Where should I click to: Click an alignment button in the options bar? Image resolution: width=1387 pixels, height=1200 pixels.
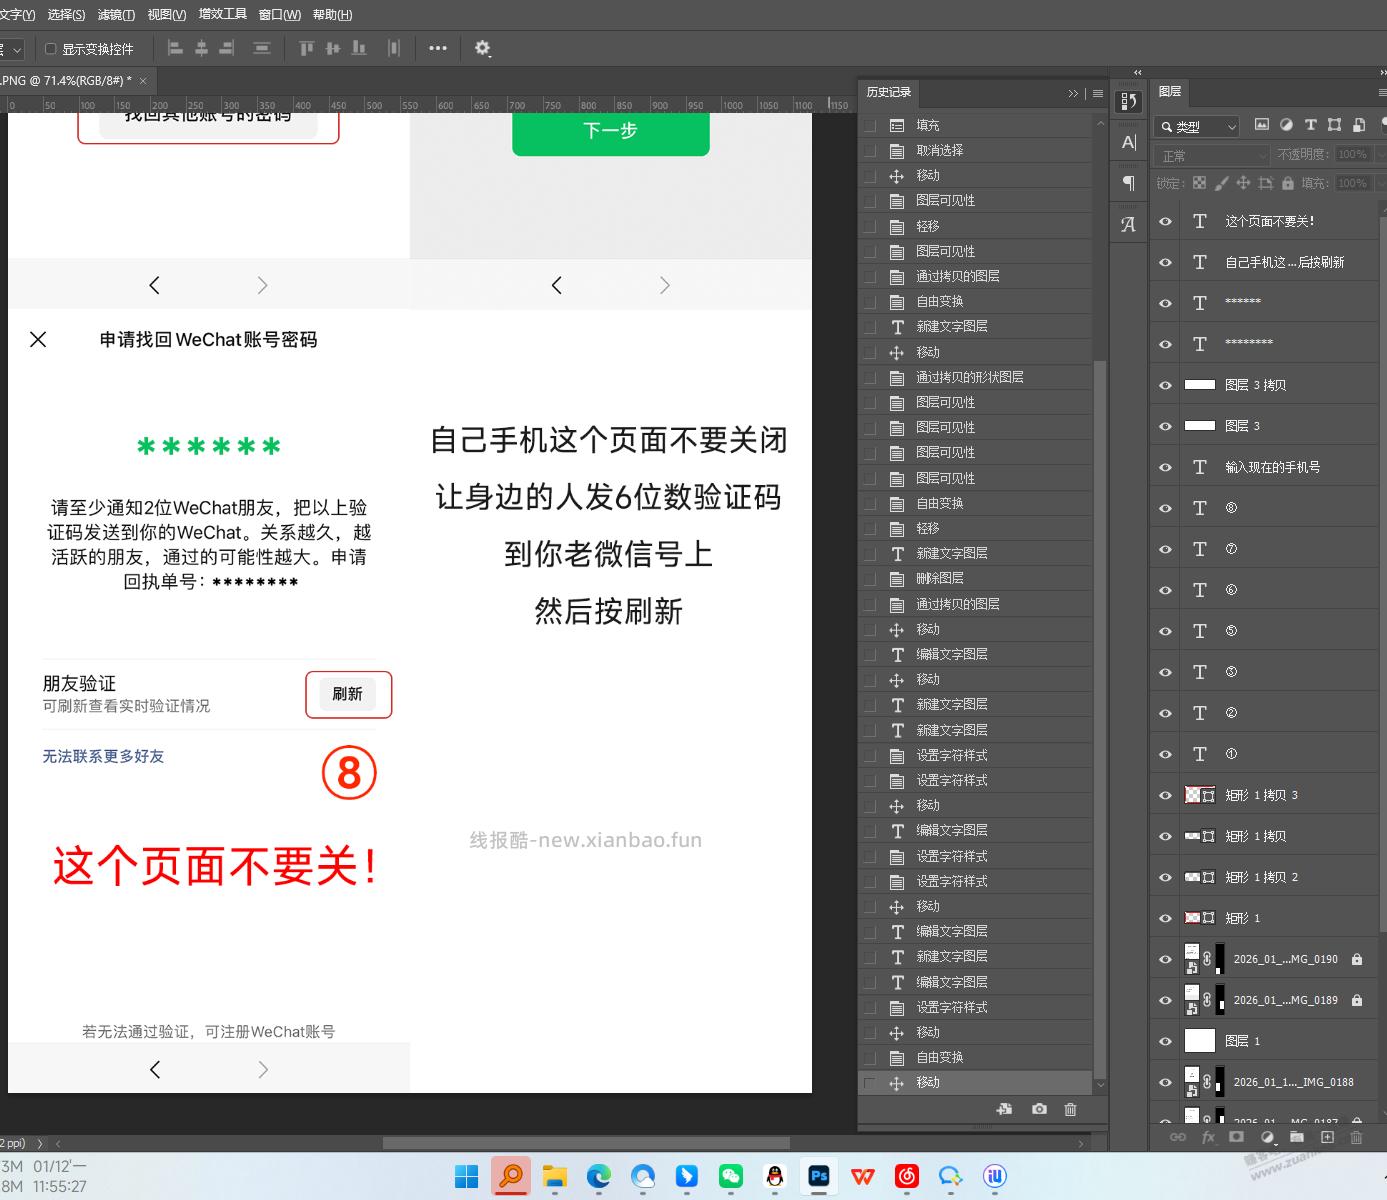(x=173, y=48)
